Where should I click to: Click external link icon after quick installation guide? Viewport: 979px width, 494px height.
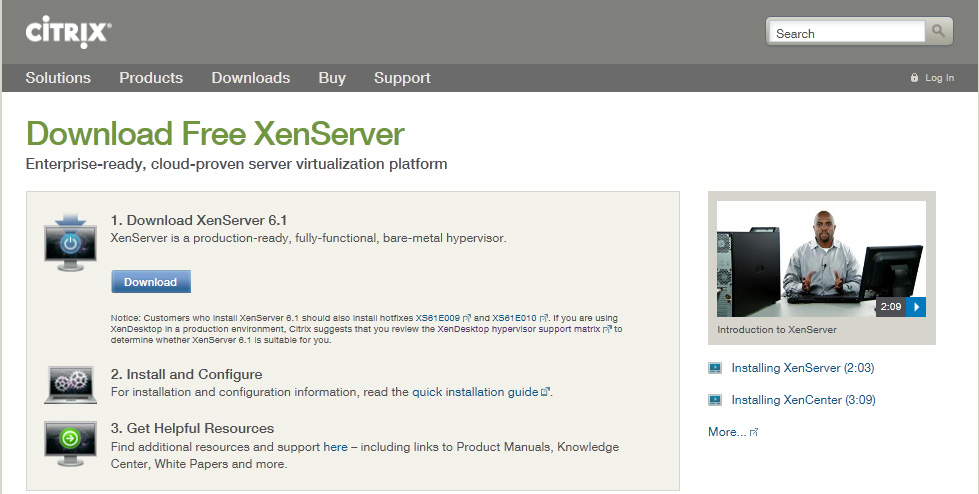[x=545, y=392]
